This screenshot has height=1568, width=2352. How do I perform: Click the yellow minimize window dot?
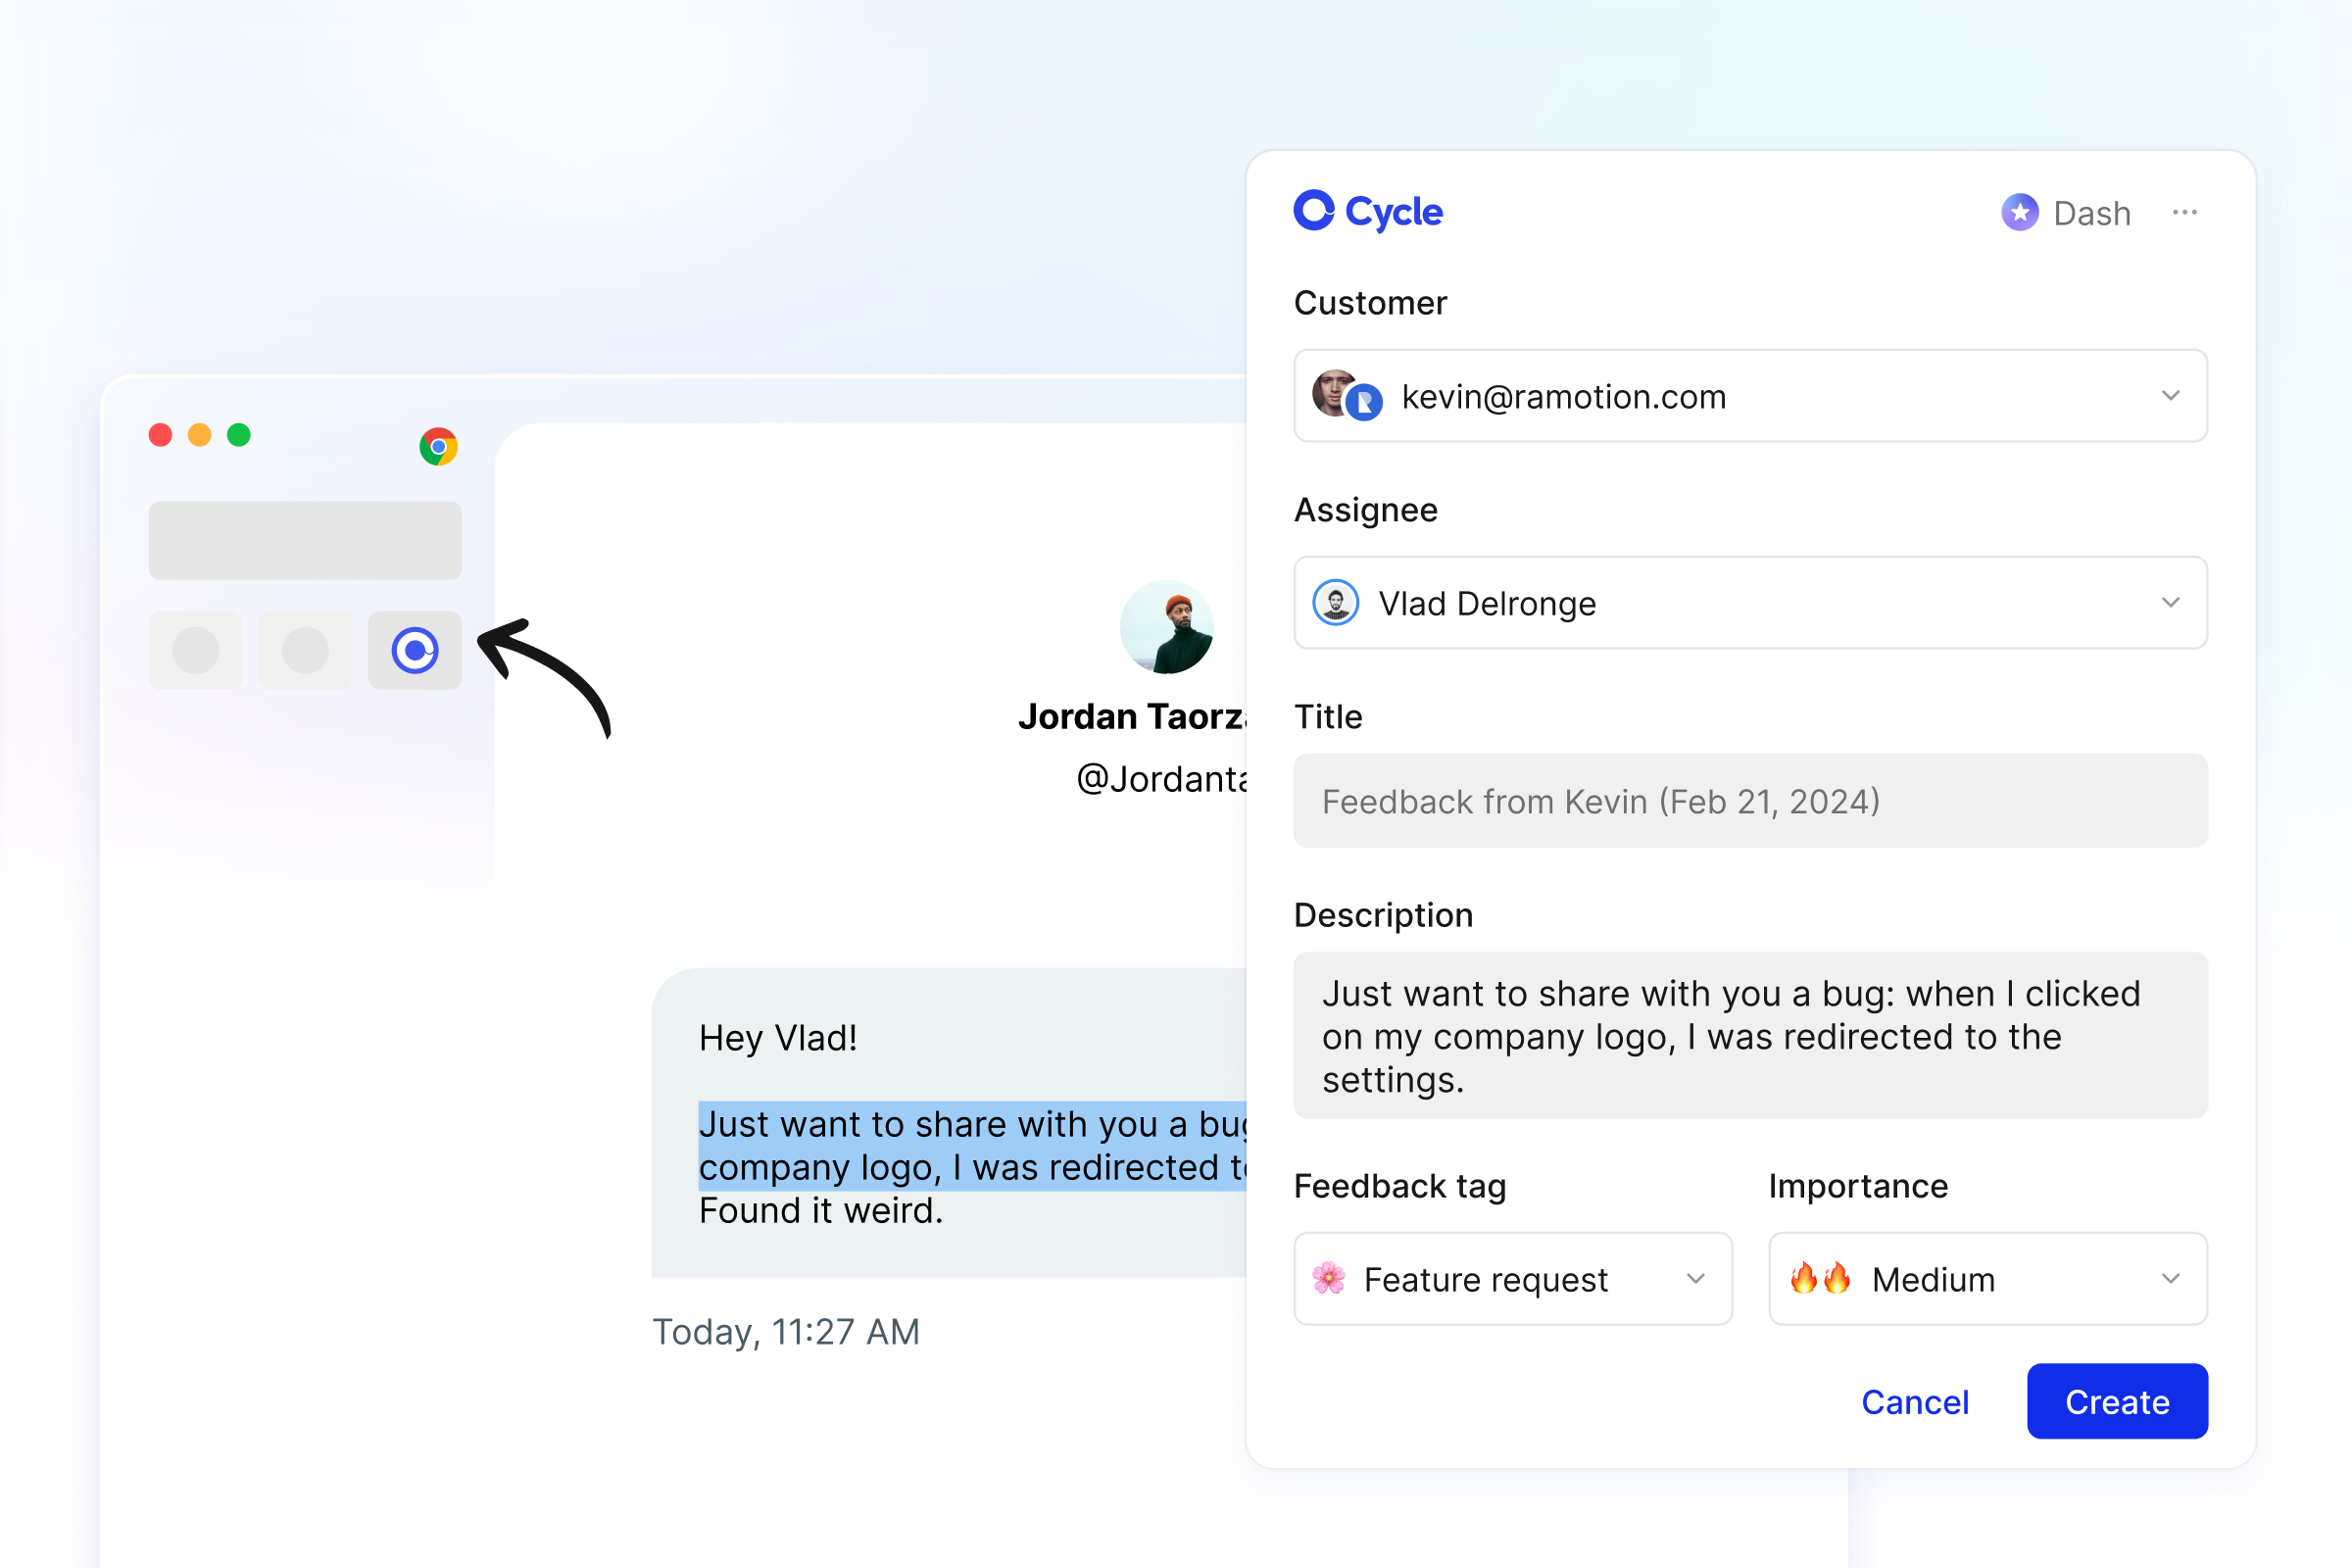(x=200, y=435)
